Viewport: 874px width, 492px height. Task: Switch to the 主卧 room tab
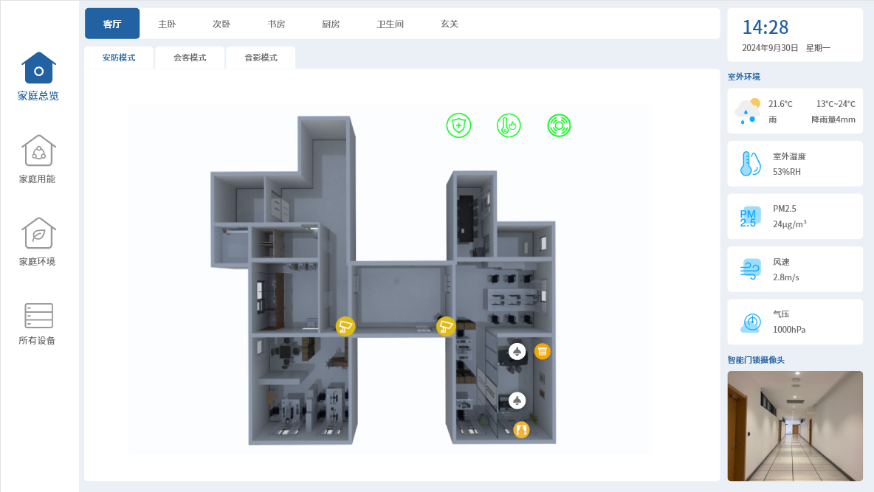[x=167, y=24]
